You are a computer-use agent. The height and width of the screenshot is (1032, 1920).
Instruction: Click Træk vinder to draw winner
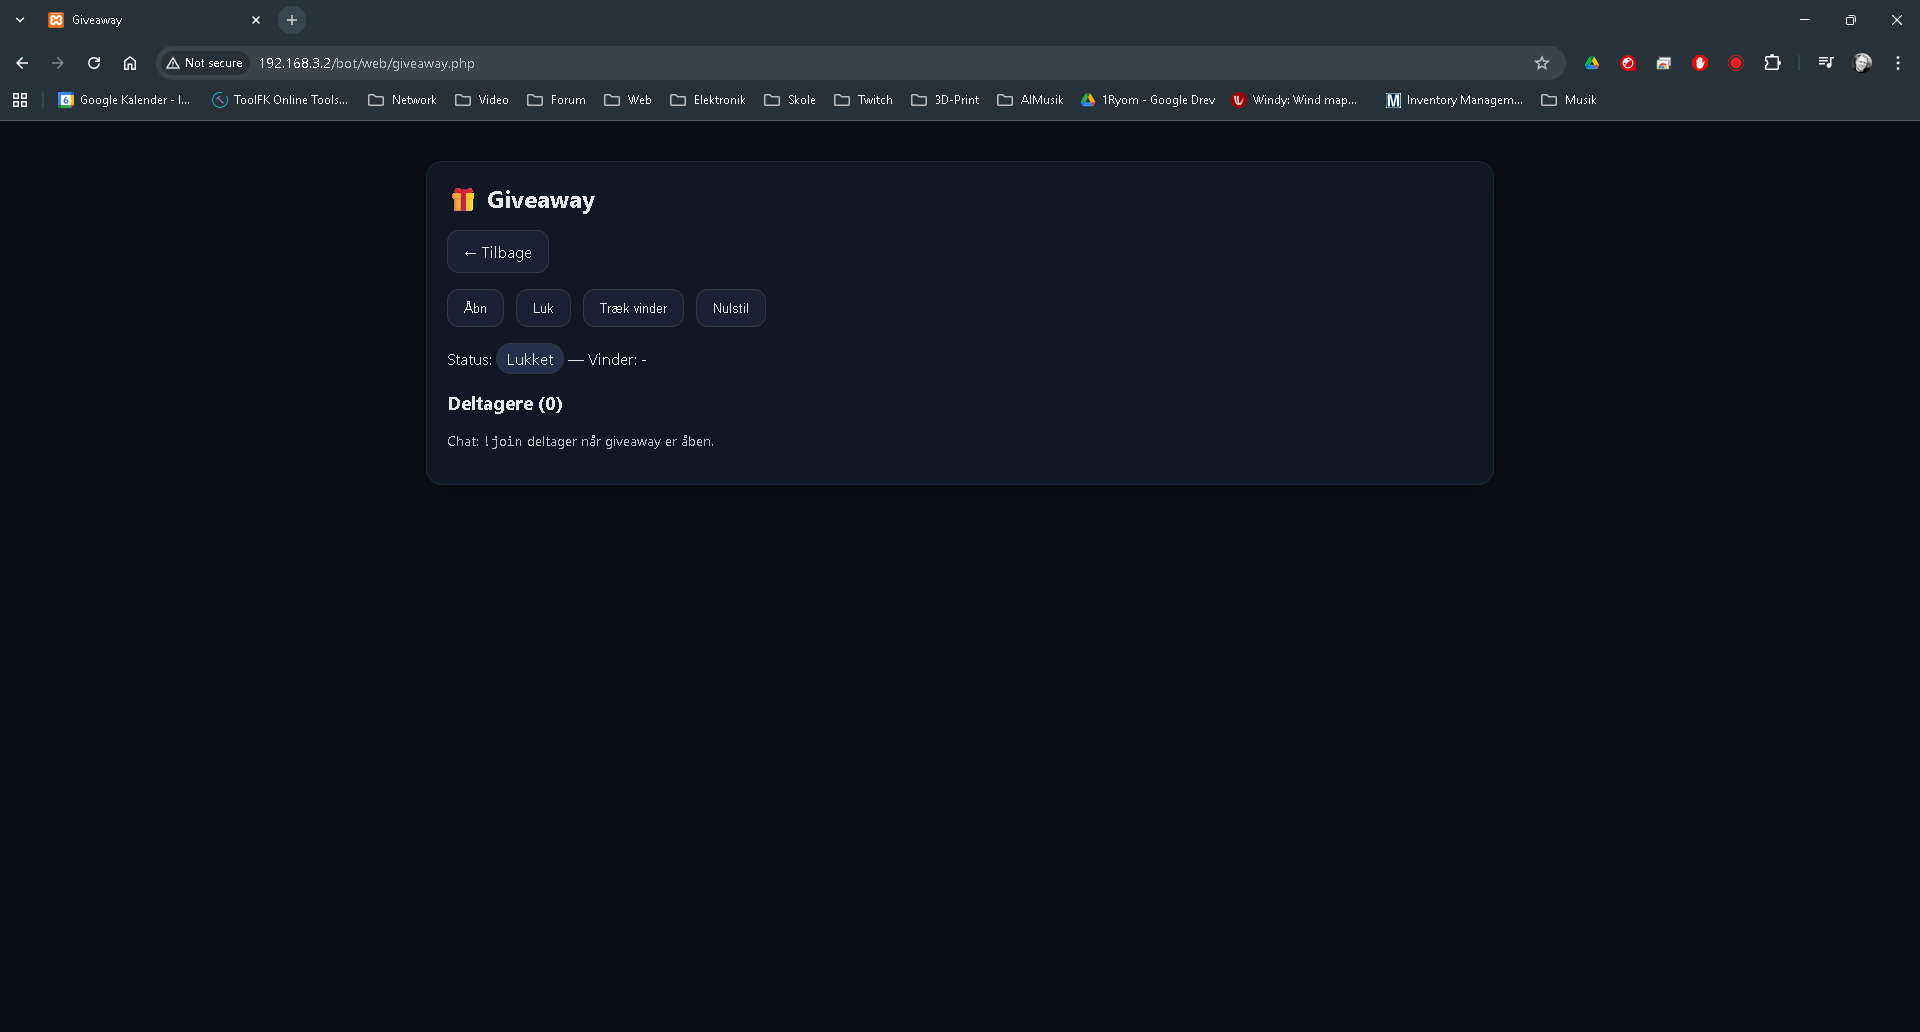click(633, 308)
